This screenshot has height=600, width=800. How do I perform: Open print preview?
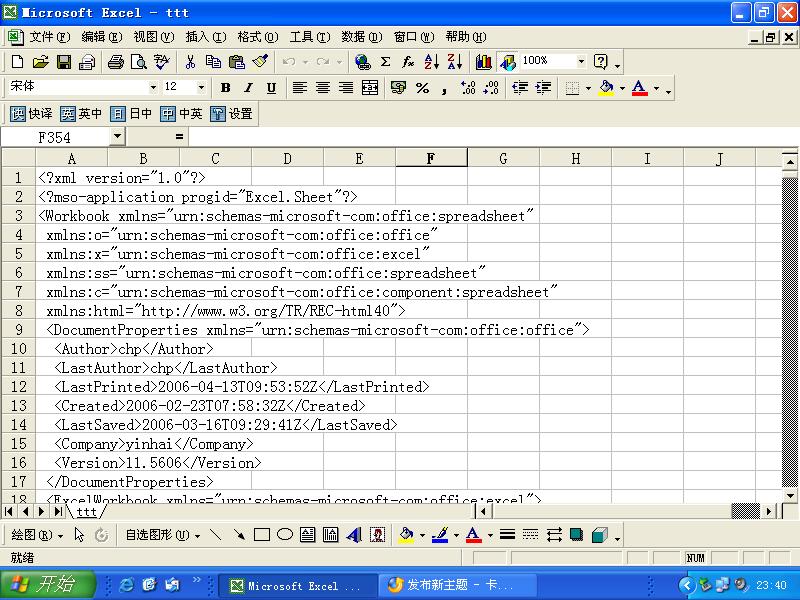(x=139, y=62)
